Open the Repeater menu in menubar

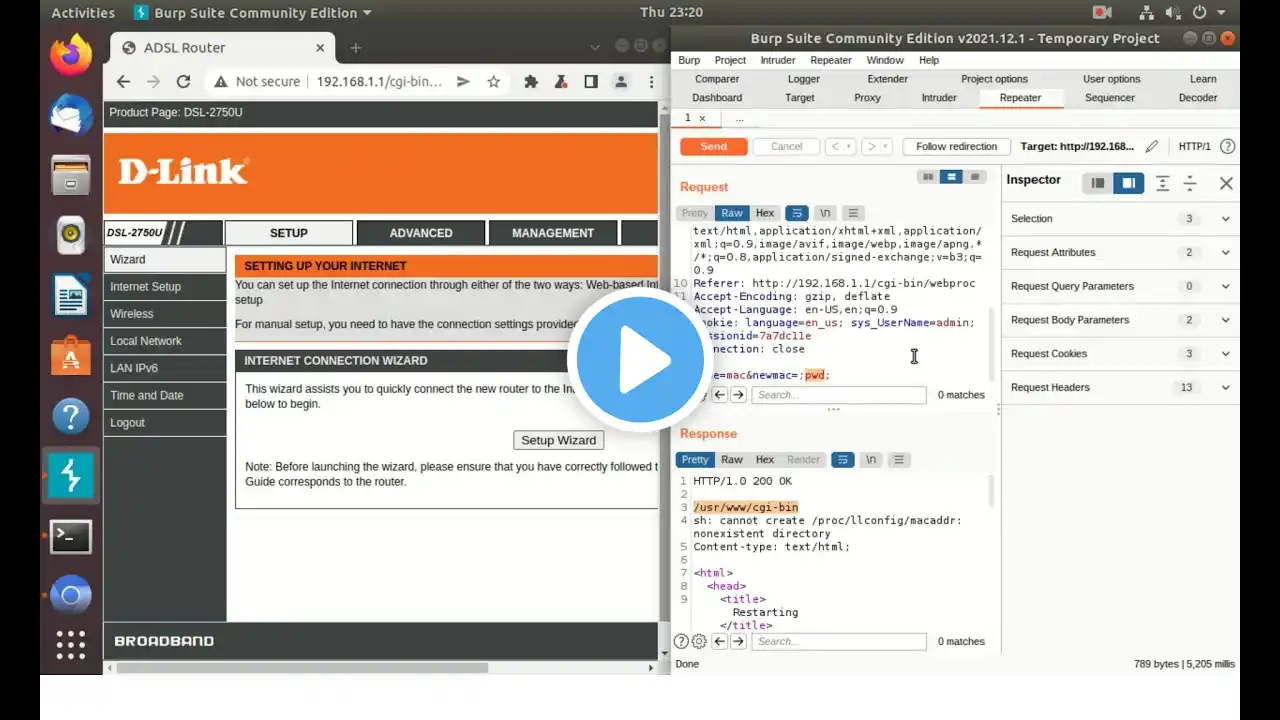coord(831,60)
